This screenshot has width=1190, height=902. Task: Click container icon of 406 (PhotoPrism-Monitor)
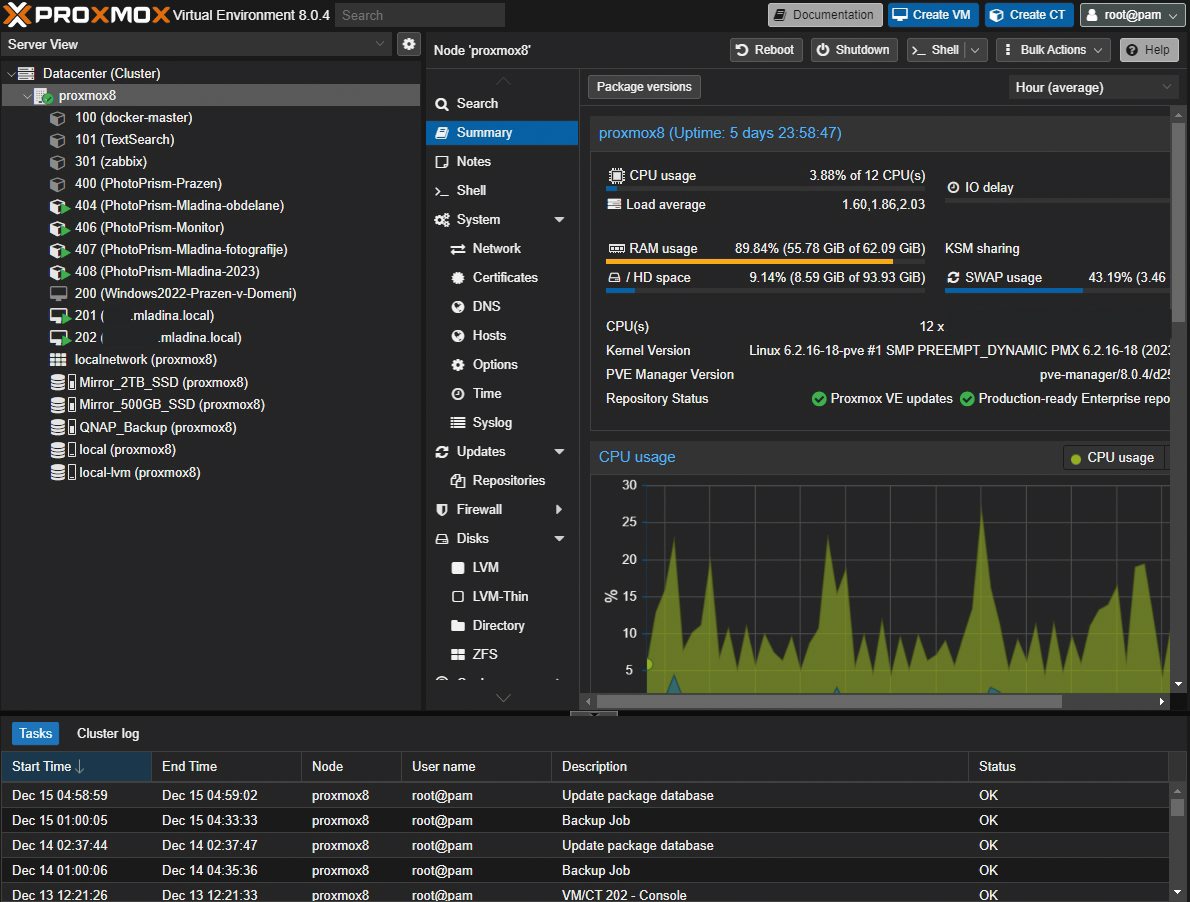click(x=58, y=228)
